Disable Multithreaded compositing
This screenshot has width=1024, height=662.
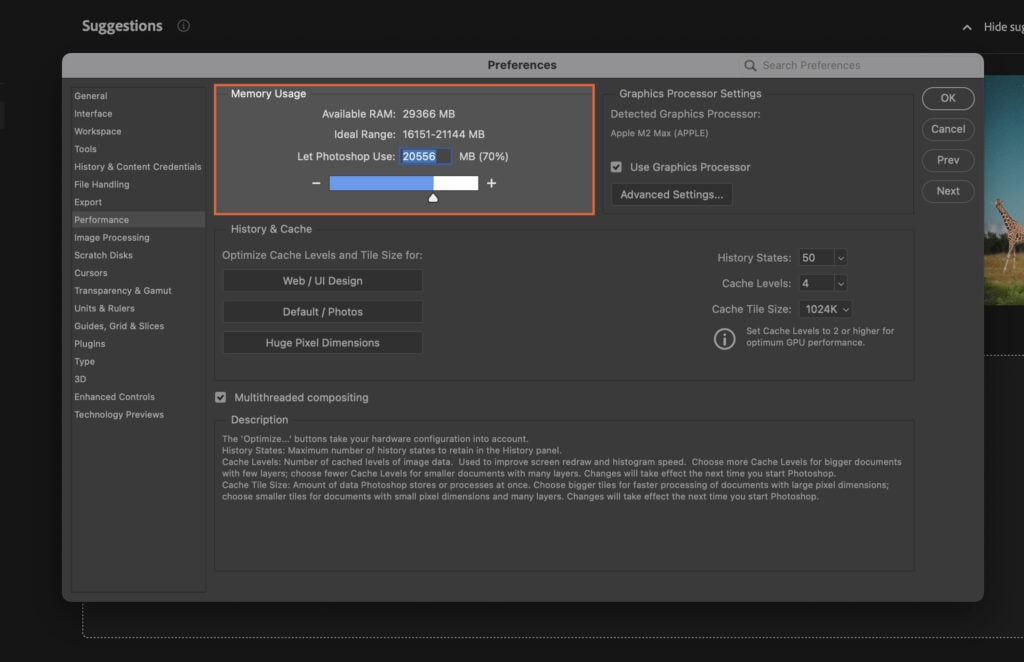coord(221,397)
